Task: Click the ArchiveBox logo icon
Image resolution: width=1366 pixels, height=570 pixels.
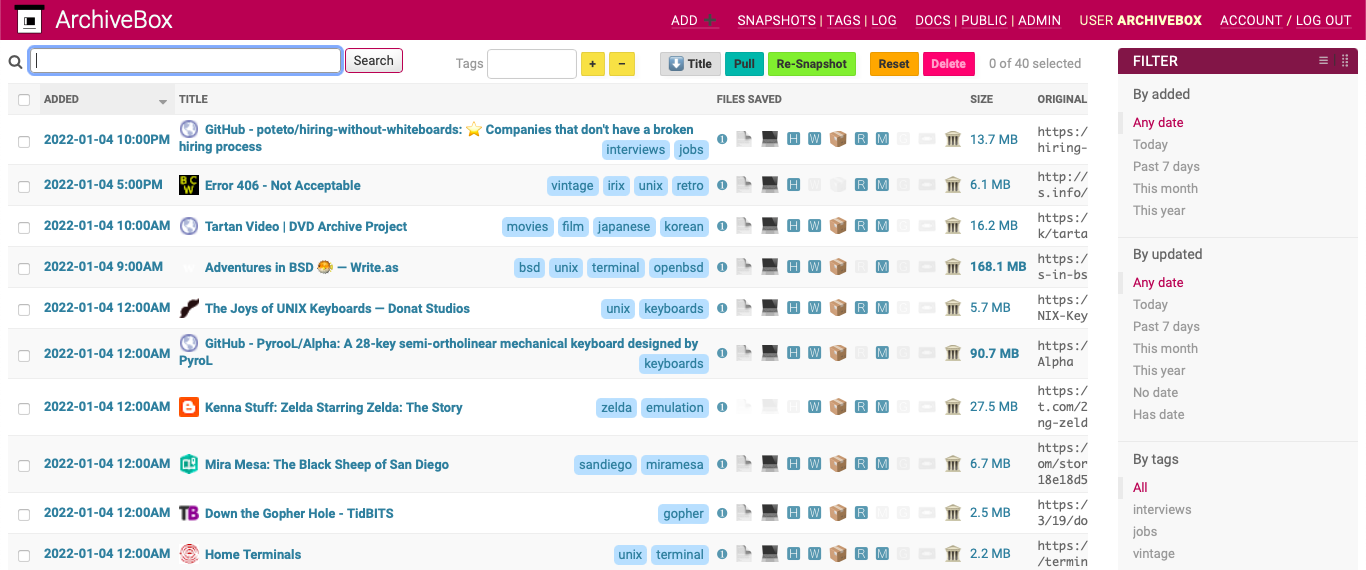Action: click(x=30, y=20)
